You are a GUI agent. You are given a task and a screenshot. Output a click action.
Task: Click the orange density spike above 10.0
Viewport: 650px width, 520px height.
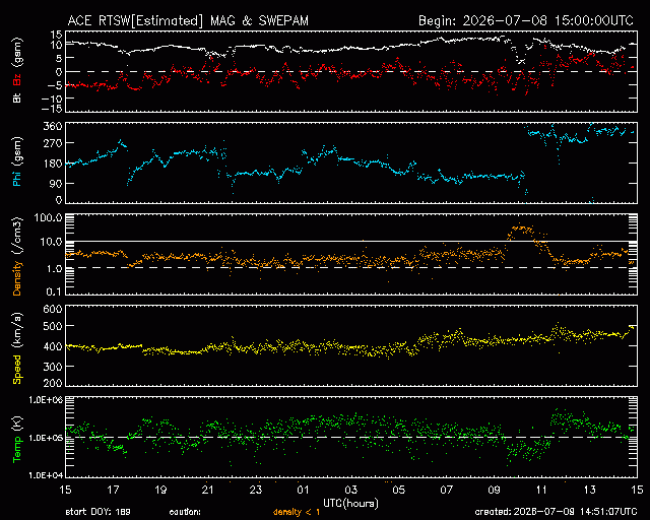(x=521, y=231)
